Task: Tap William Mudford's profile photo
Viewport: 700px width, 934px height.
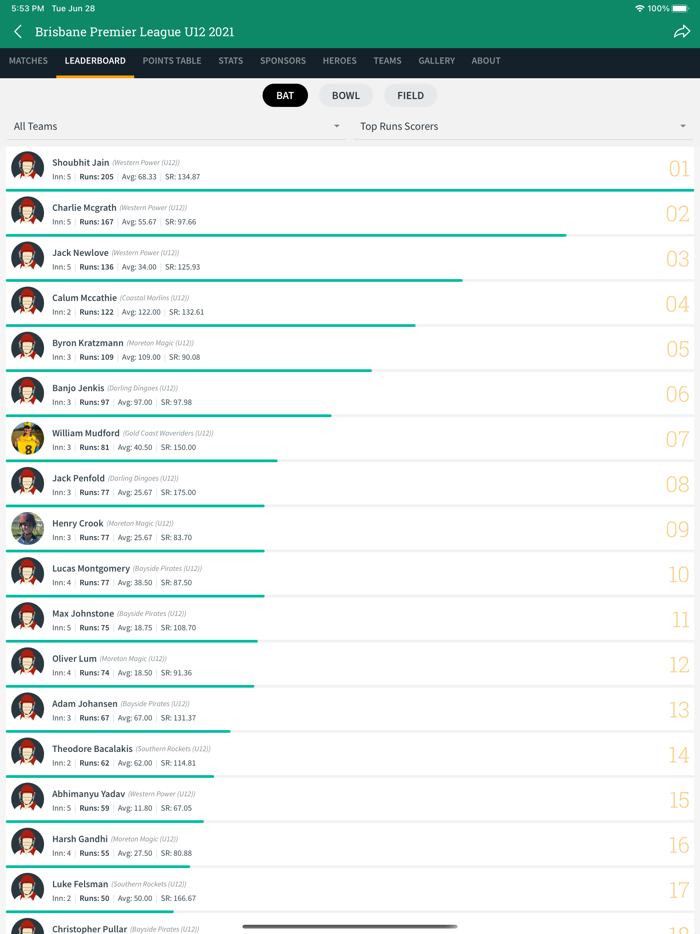Action: click(x=28, y=439)
